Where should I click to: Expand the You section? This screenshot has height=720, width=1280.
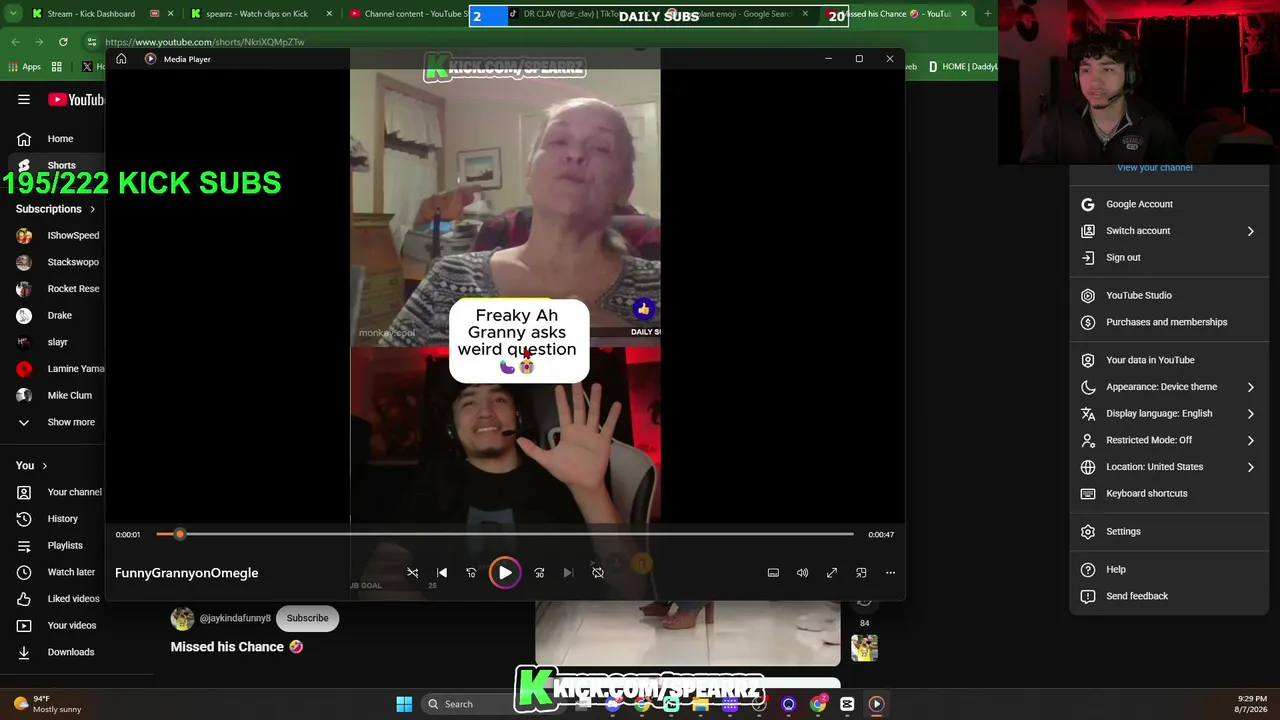pos(32,465)
